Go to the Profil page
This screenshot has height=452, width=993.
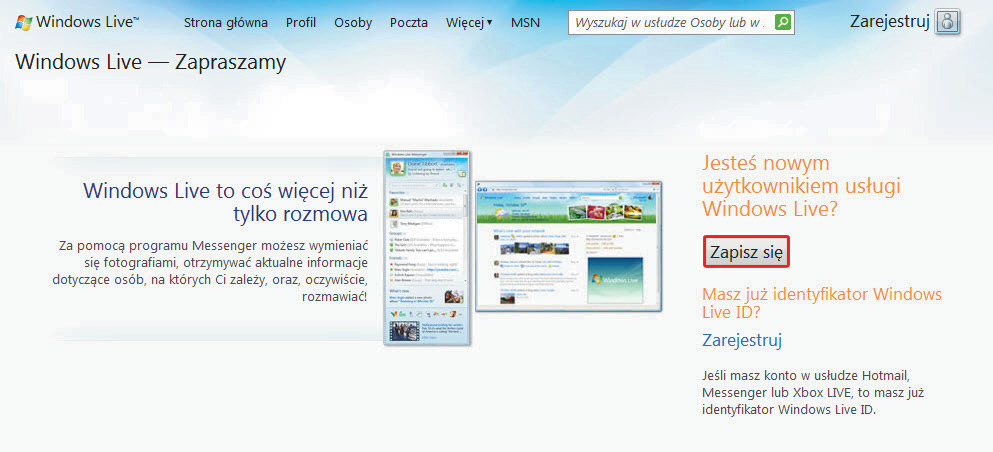[300, 22]
